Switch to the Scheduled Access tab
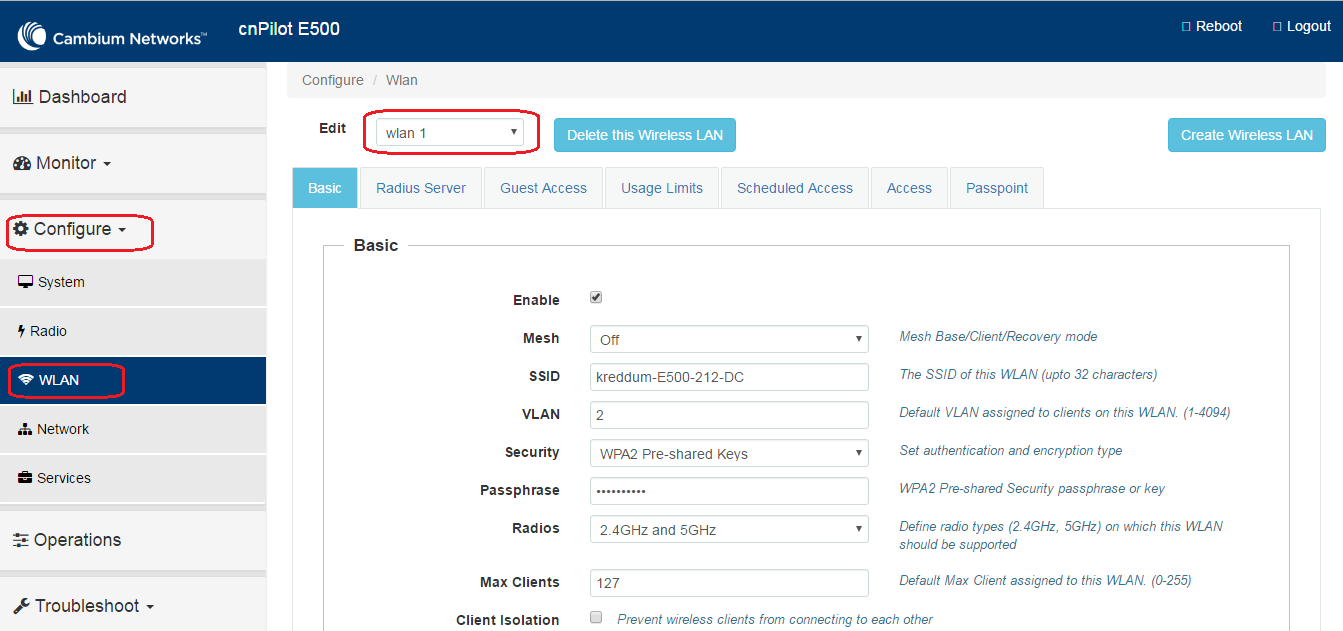 795,188
